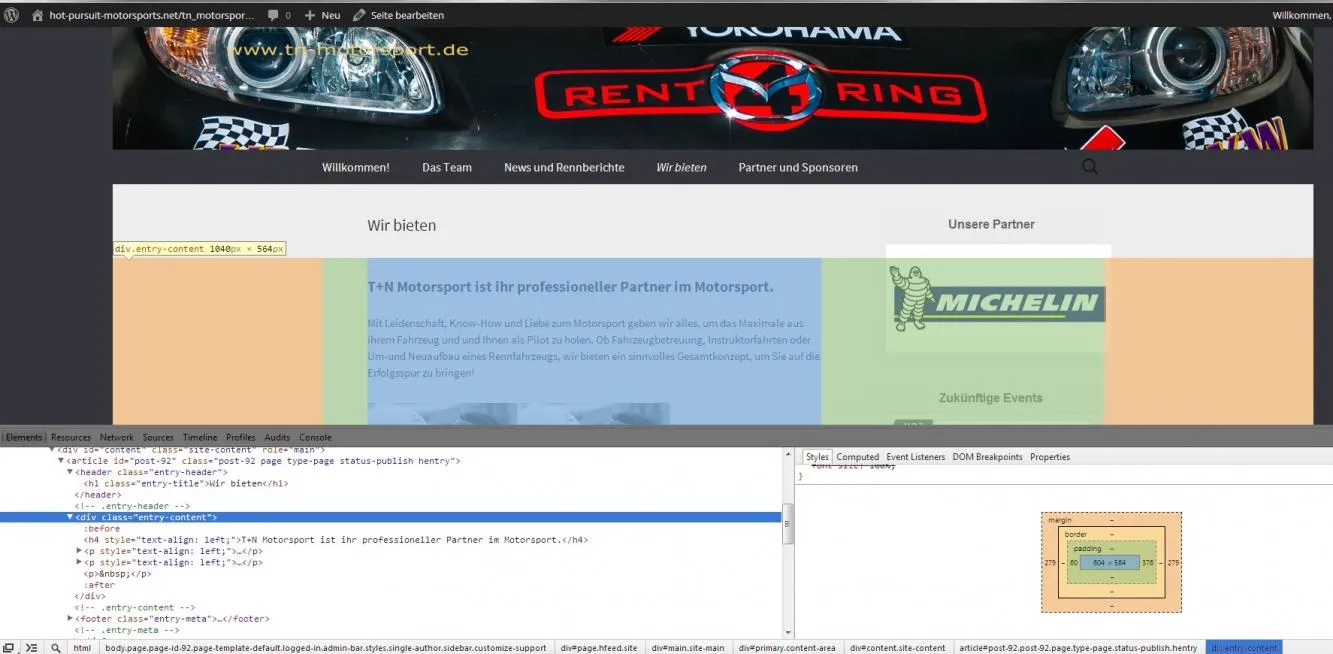Open the Sources panel tab
Screen dimensions: 1333x654
[x=158, y=437]
